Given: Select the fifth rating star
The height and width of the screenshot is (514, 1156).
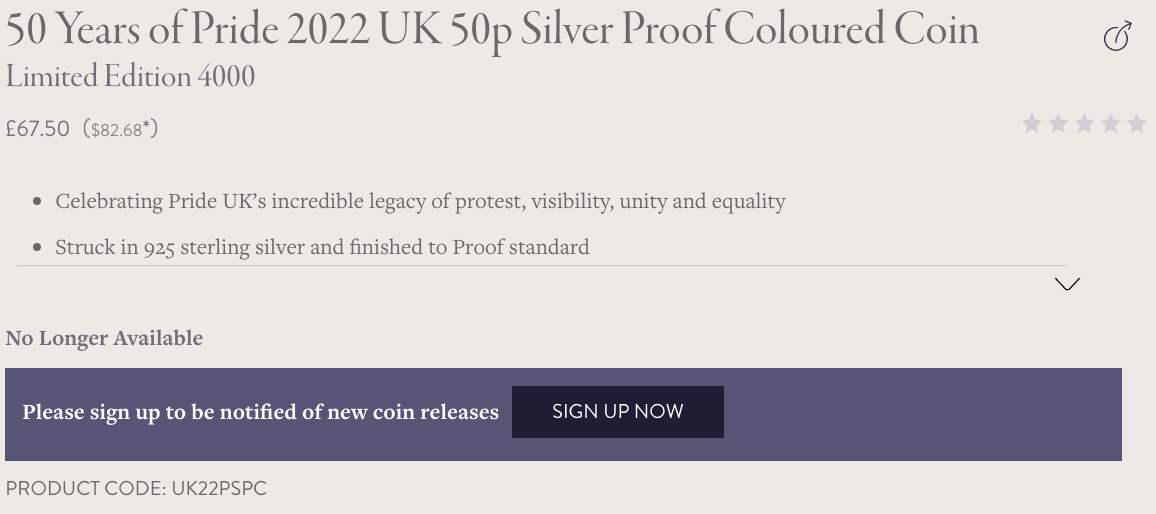Looking at the screenshot, I should click(x=1137, y=124).
